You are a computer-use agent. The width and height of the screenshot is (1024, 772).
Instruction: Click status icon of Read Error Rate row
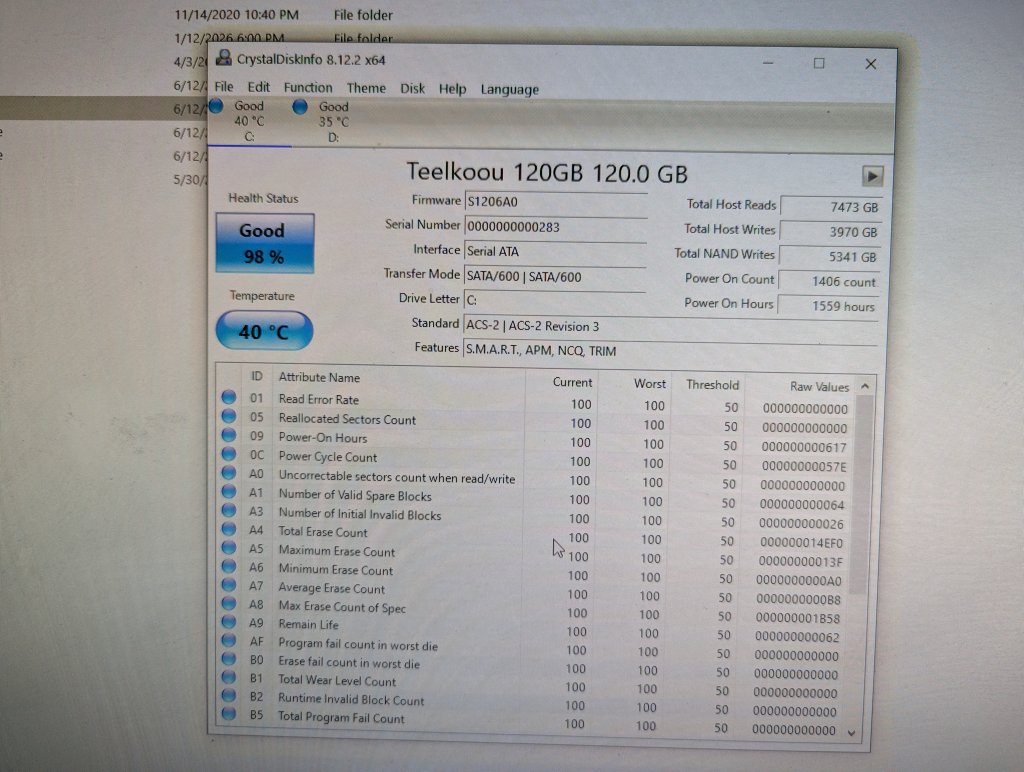[229, 396]
